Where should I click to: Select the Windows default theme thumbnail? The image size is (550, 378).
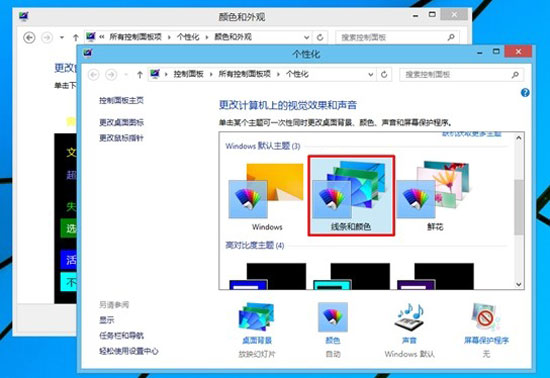(x=267, y=196)
